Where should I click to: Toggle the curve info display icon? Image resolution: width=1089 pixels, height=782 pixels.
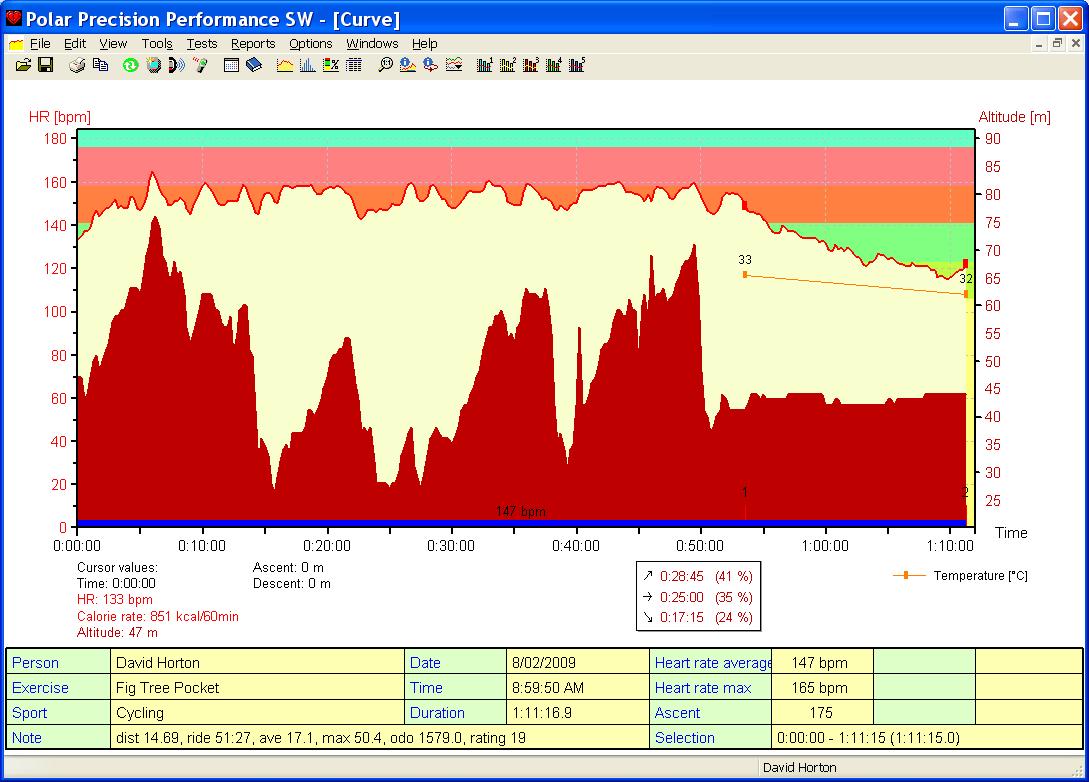(x=408, y=64)
